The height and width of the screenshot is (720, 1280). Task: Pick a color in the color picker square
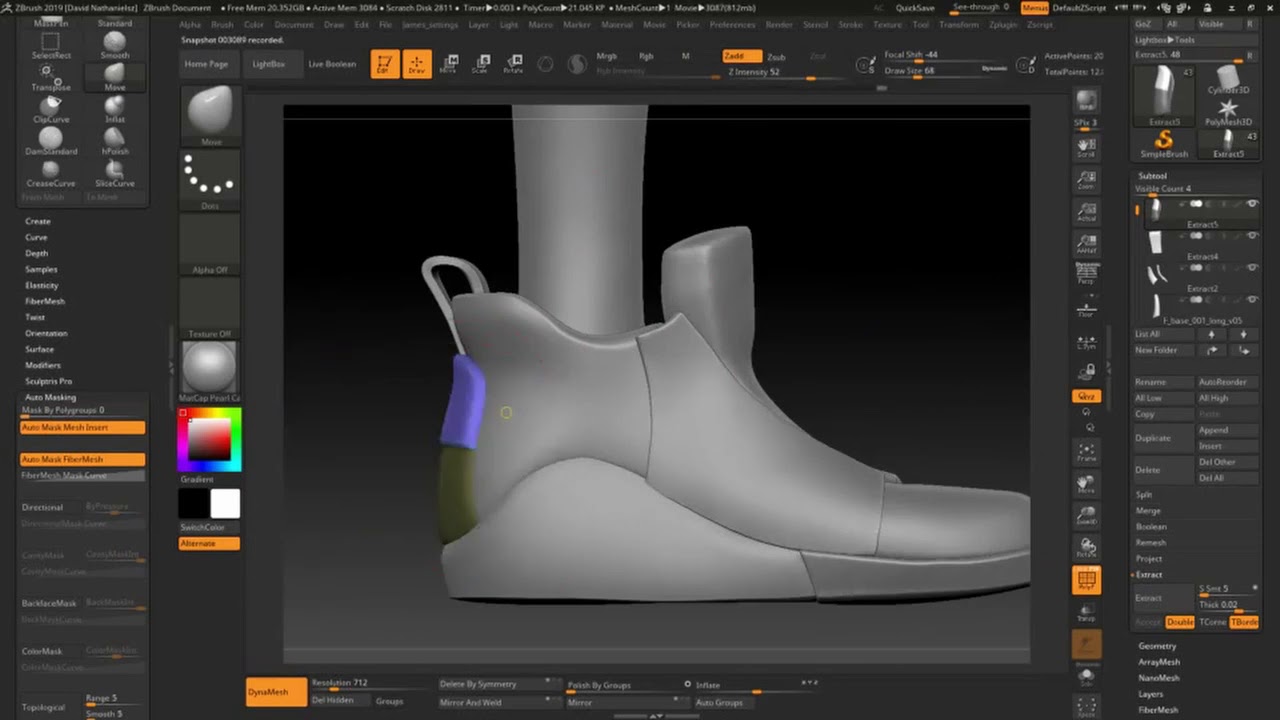tap(210, 440)
